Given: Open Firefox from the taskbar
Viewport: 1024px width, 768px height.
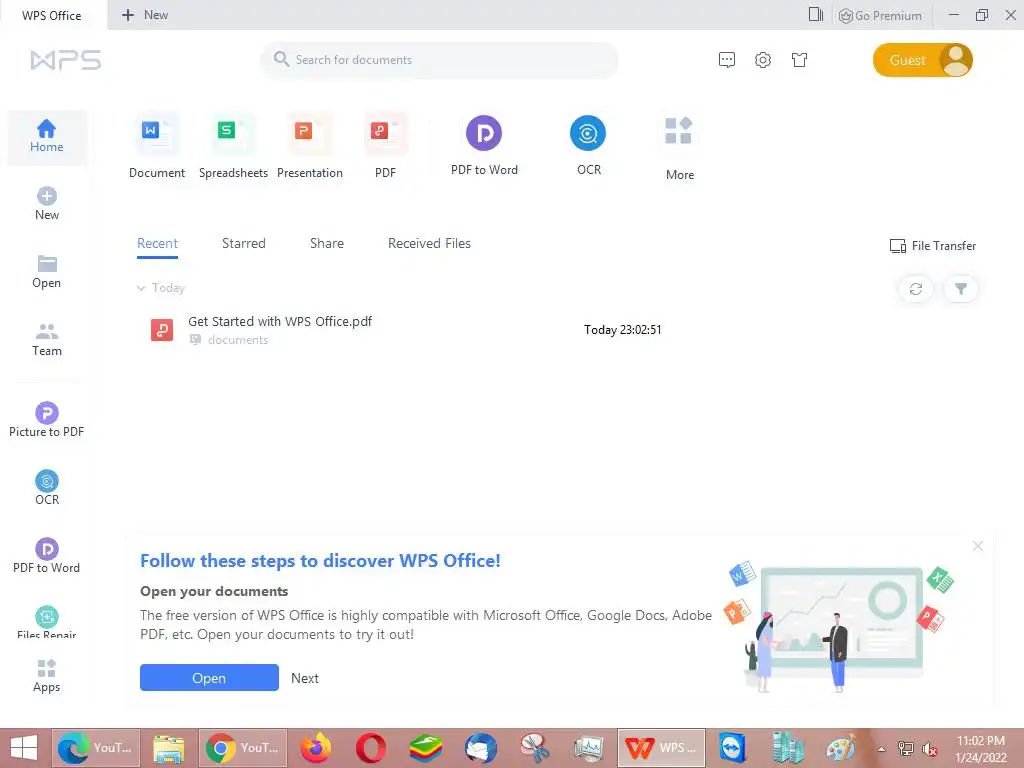Looking at the screenshot, I should tap(316, 748).
